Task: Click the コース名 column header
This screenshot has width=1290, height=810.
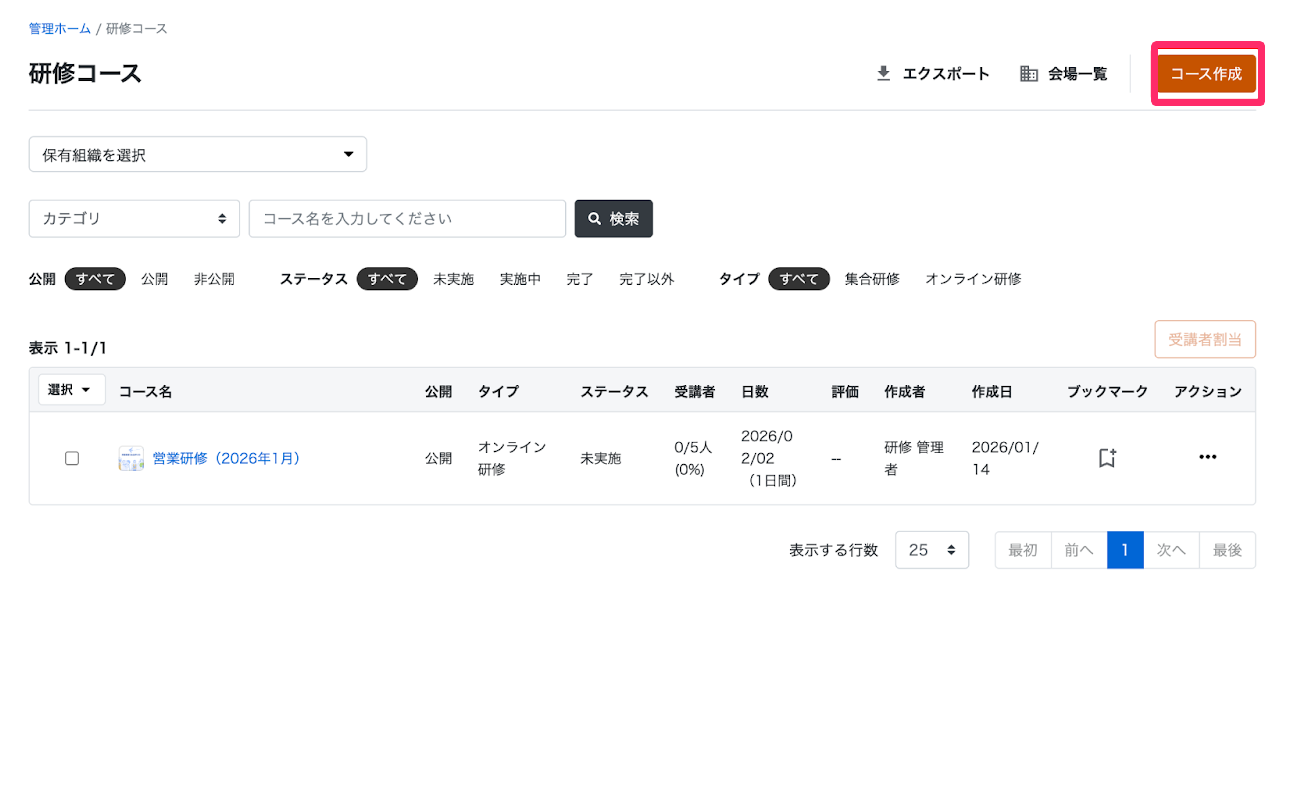Action: [145, 392]
